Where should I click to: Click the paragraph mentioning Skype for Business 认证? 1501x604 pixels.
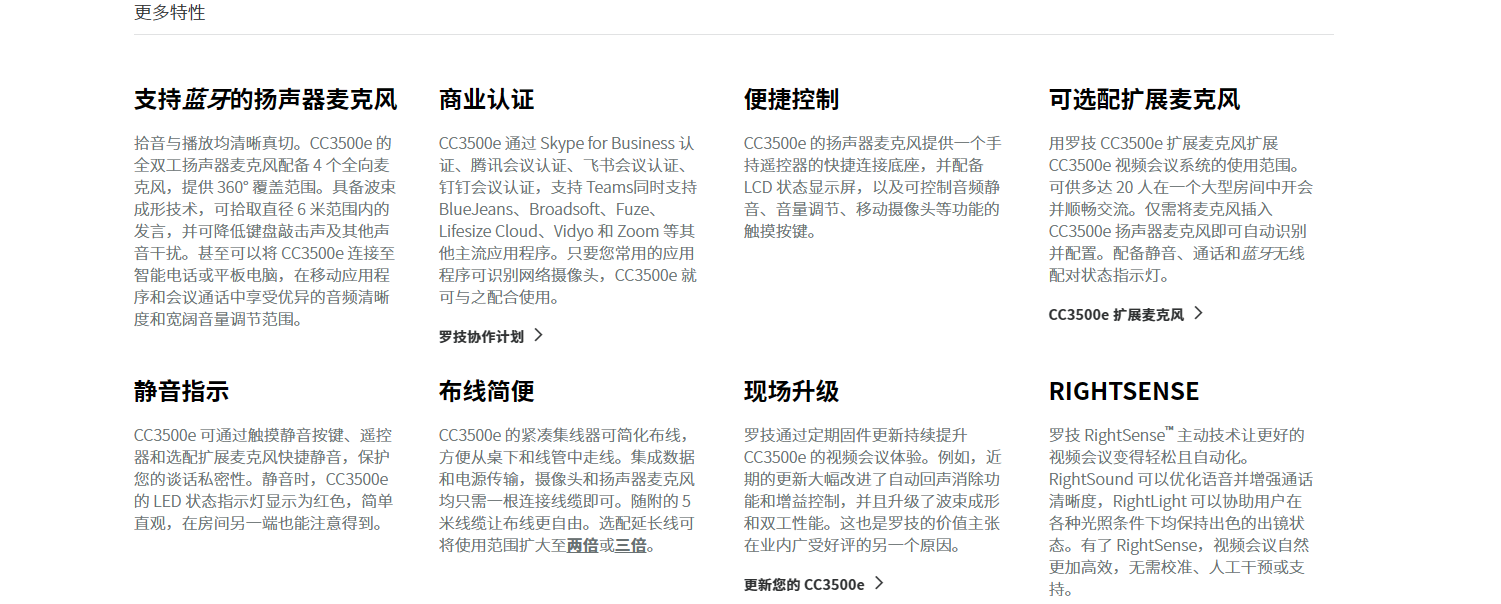point(569,220)
